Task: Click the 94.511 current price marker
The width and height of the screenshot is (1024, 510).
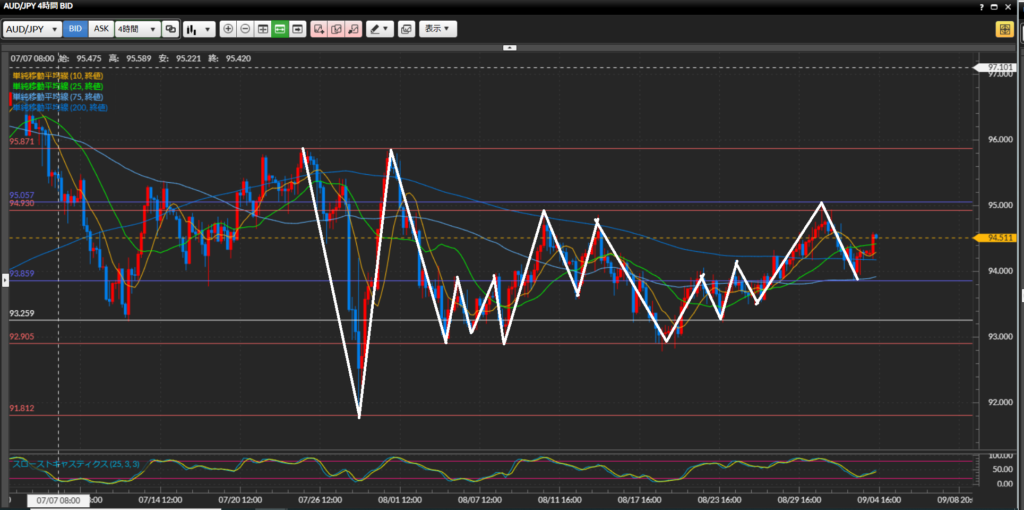Action: (x=1001, y=238)
